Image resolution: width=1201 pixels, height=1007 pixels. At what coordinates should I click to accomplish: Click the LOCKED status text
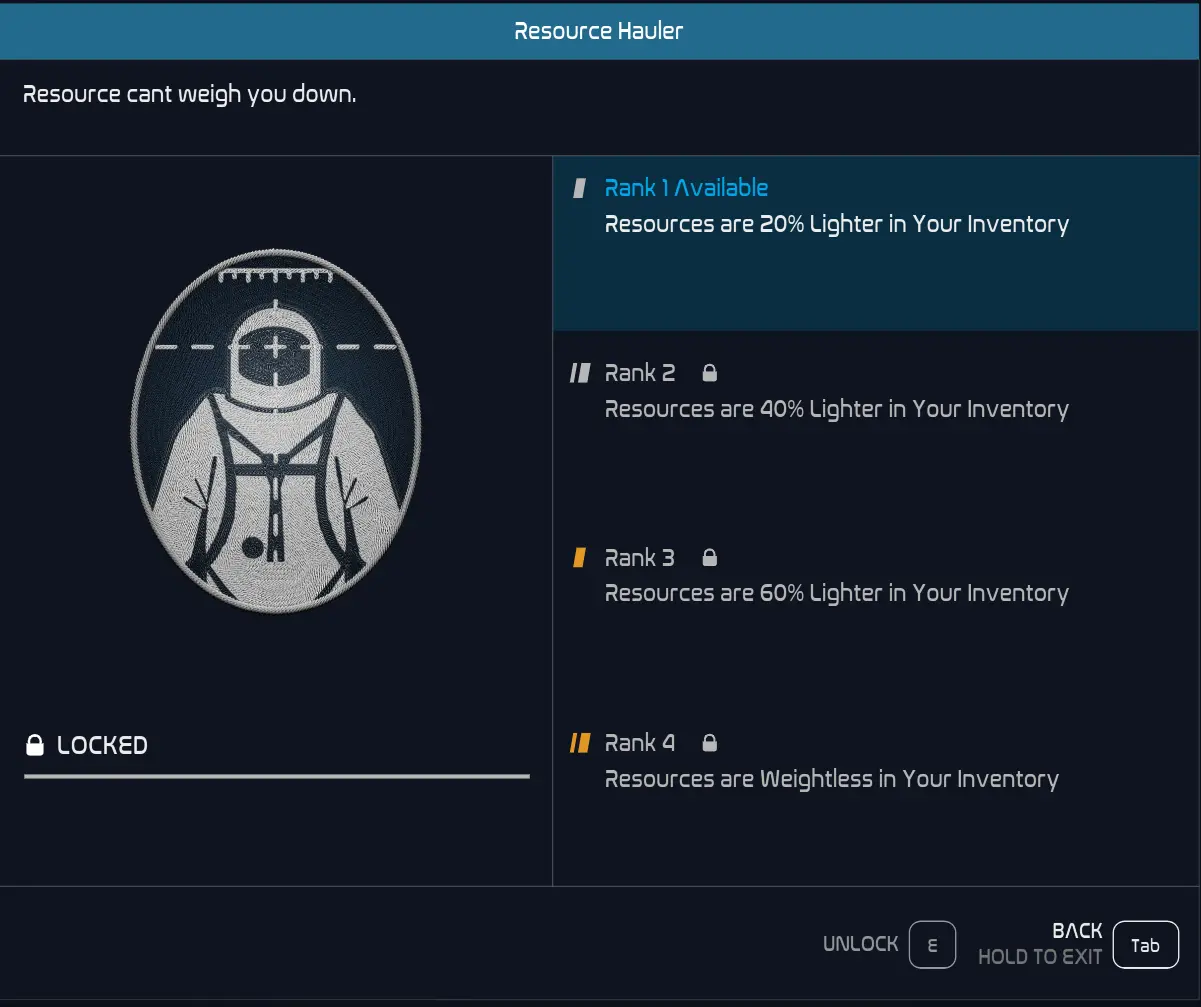point(102,745)
